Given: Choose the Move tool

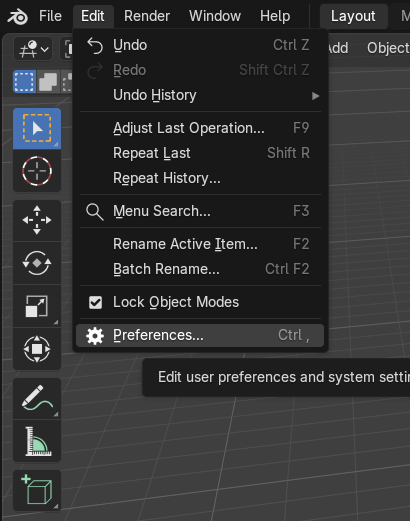Looking at the screenshot, I should [x=37, y=220].
